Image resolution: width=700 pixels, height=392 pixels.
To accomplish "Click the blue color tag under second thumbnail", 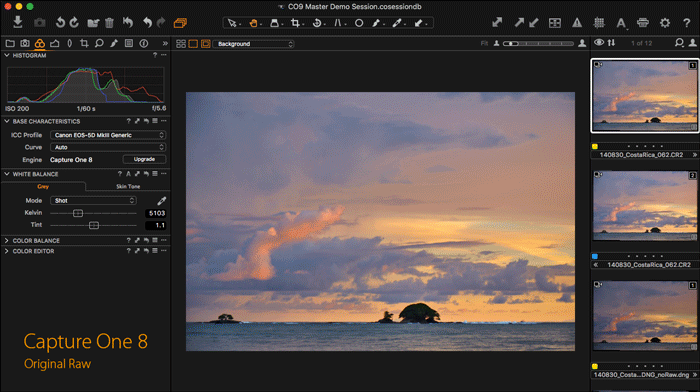I will coord(595,256).
